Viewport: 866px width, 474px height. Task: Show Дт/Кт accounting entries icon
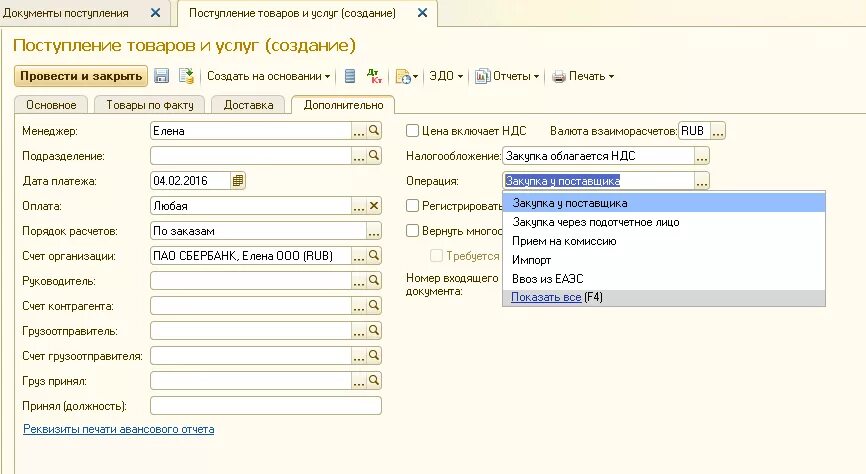click(374, 76)
